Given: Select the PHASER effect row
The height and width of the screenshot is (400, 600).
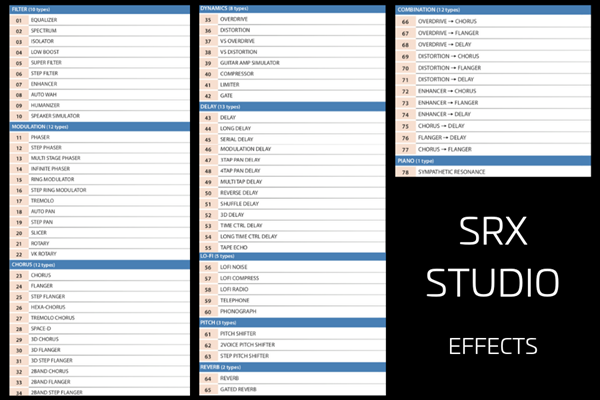Looking at the screenshot, I should tap(99, 137).
